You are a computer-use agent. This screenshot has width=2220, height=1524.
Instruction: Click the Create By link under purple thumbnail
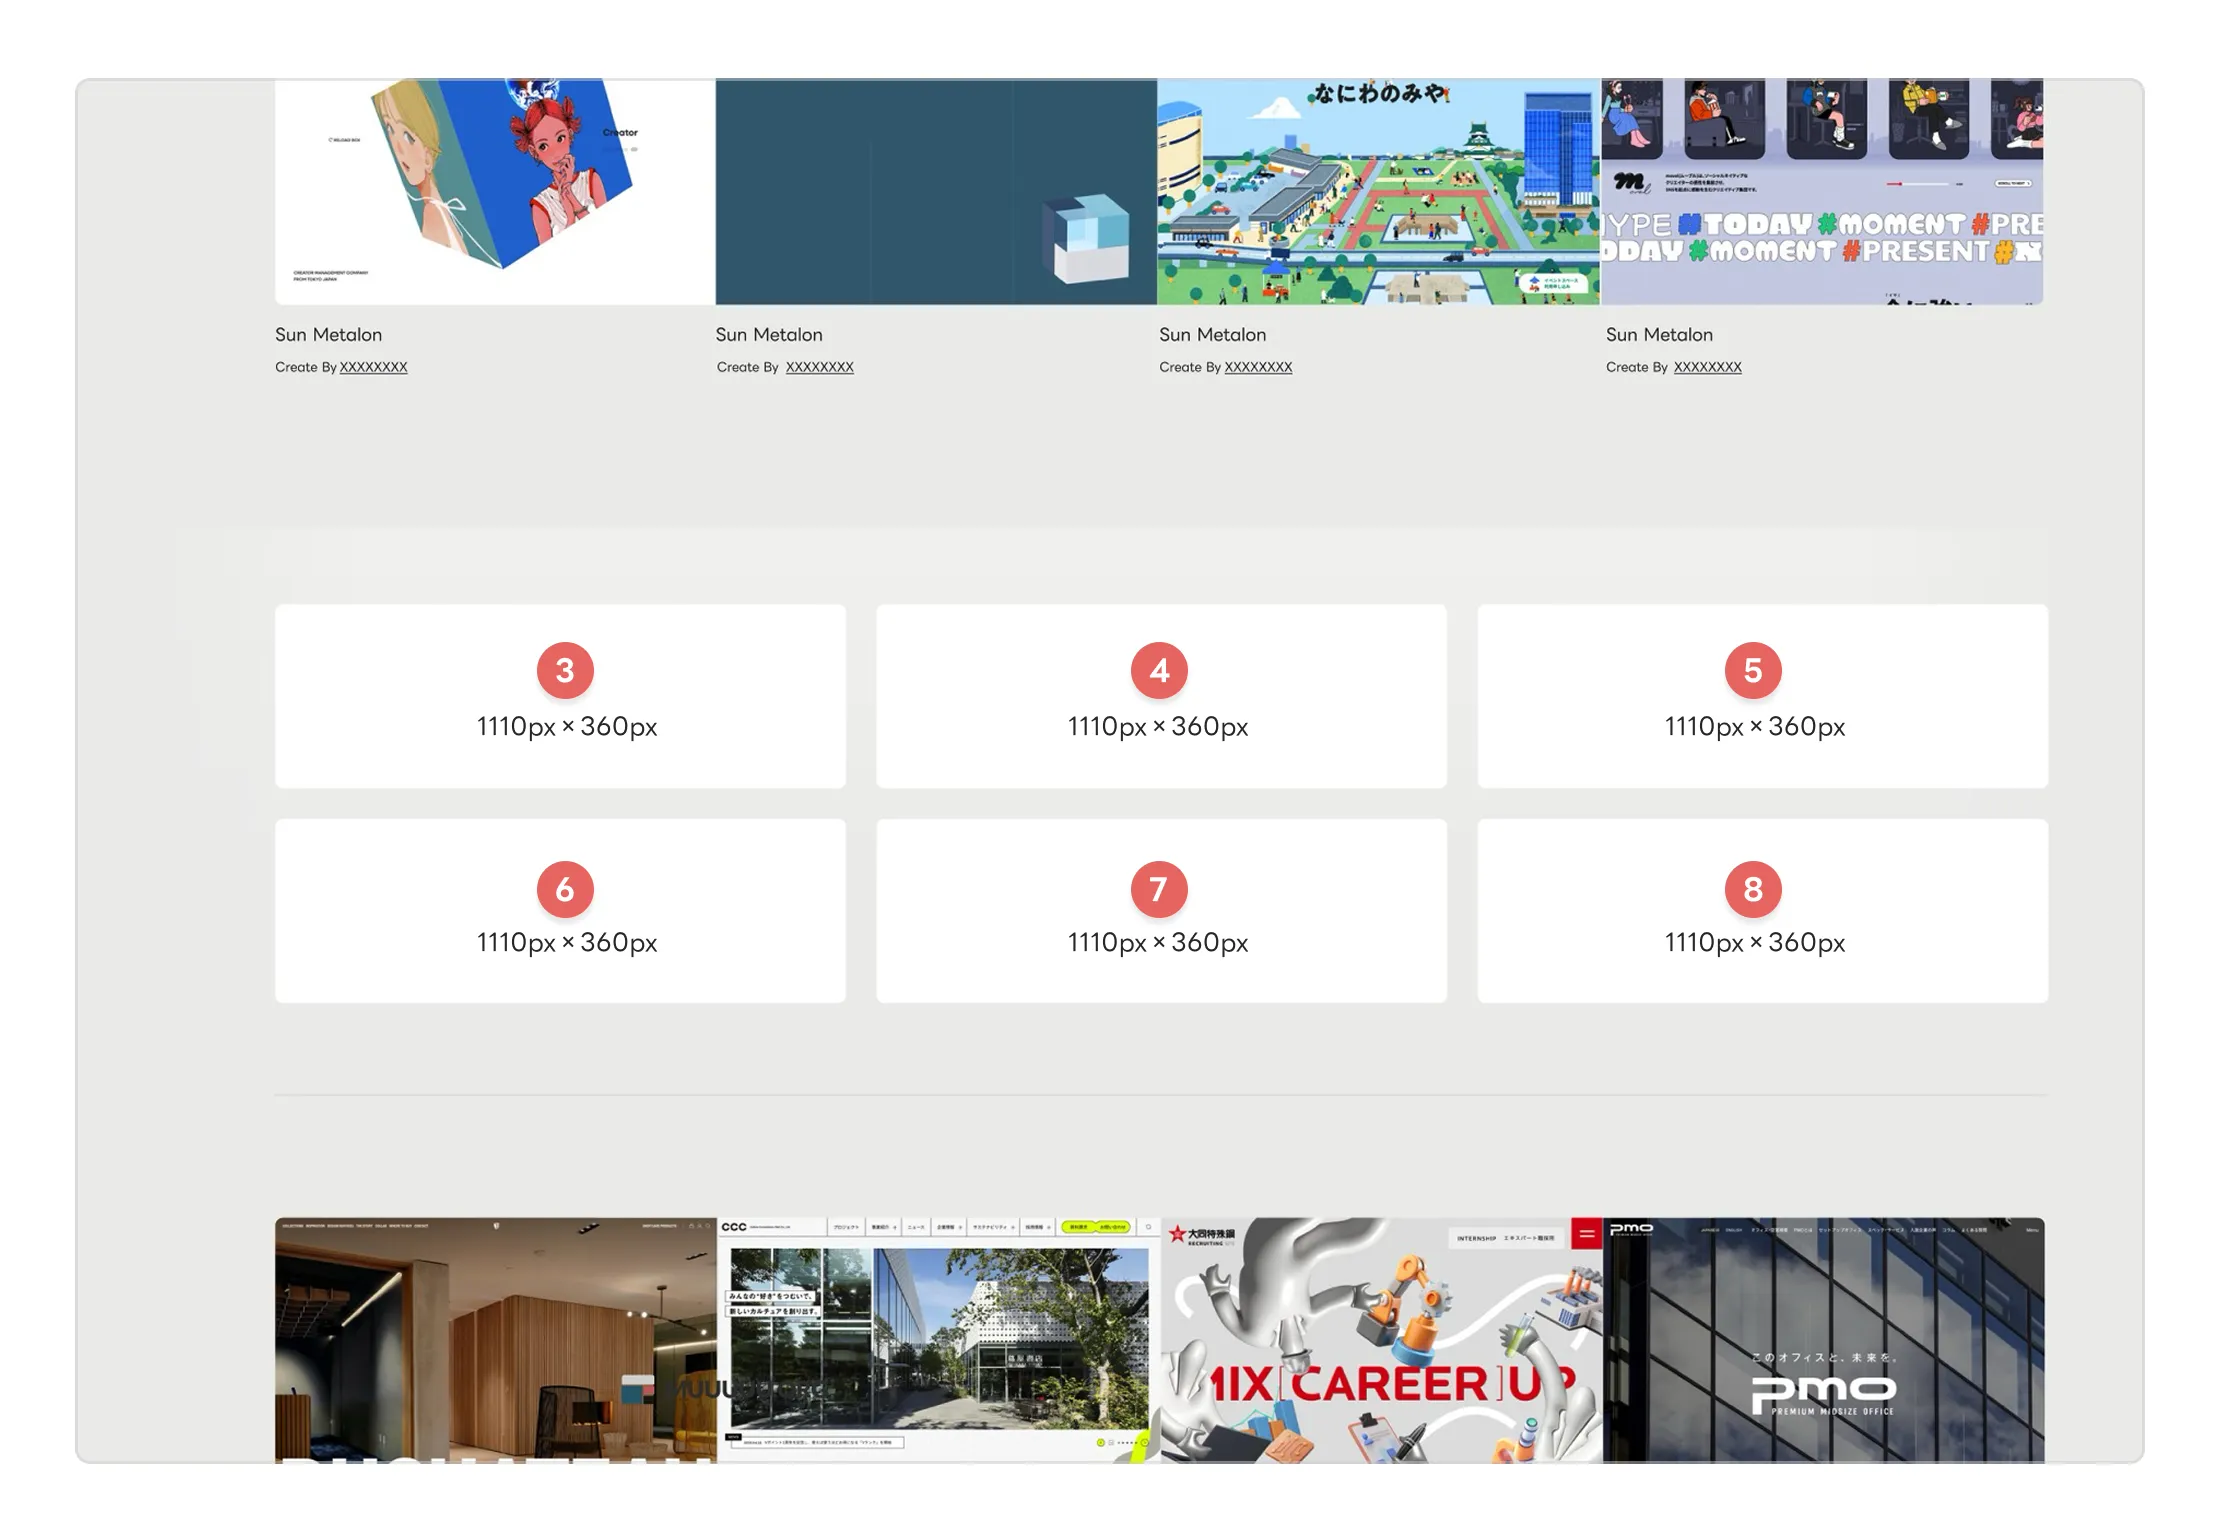click(1707, 367)
